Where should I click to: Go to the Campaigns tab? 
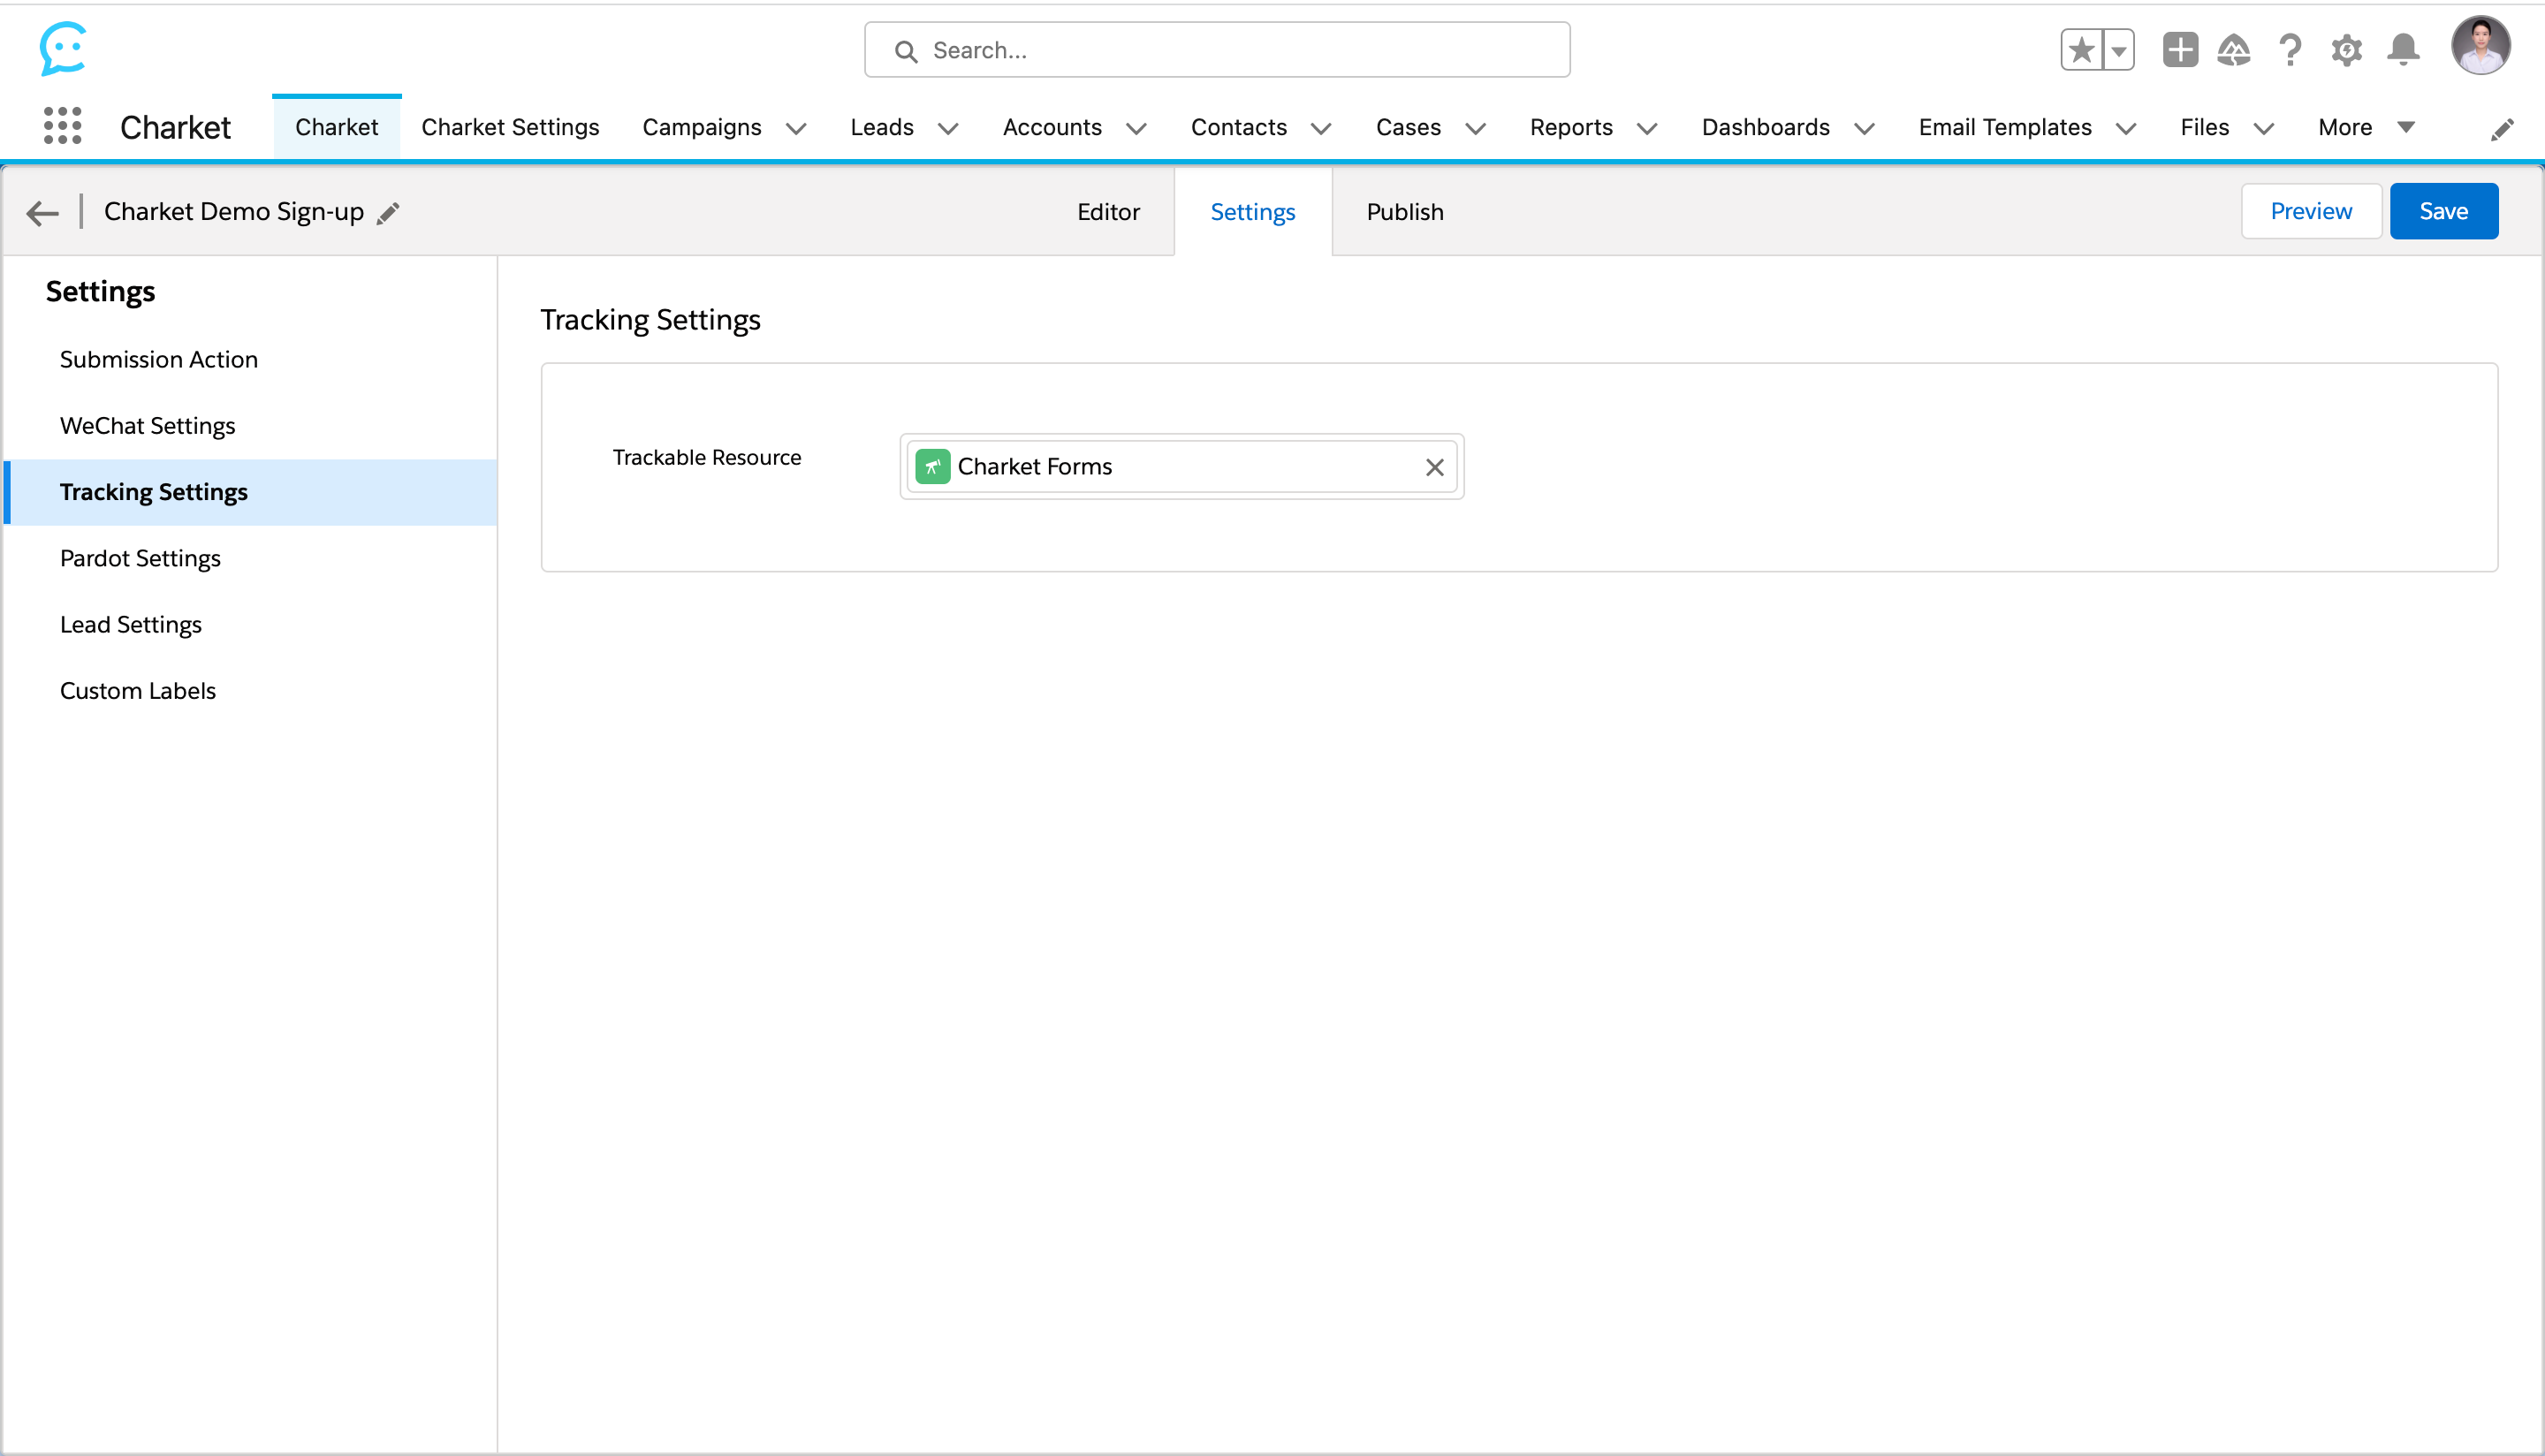tap(702, 127)
